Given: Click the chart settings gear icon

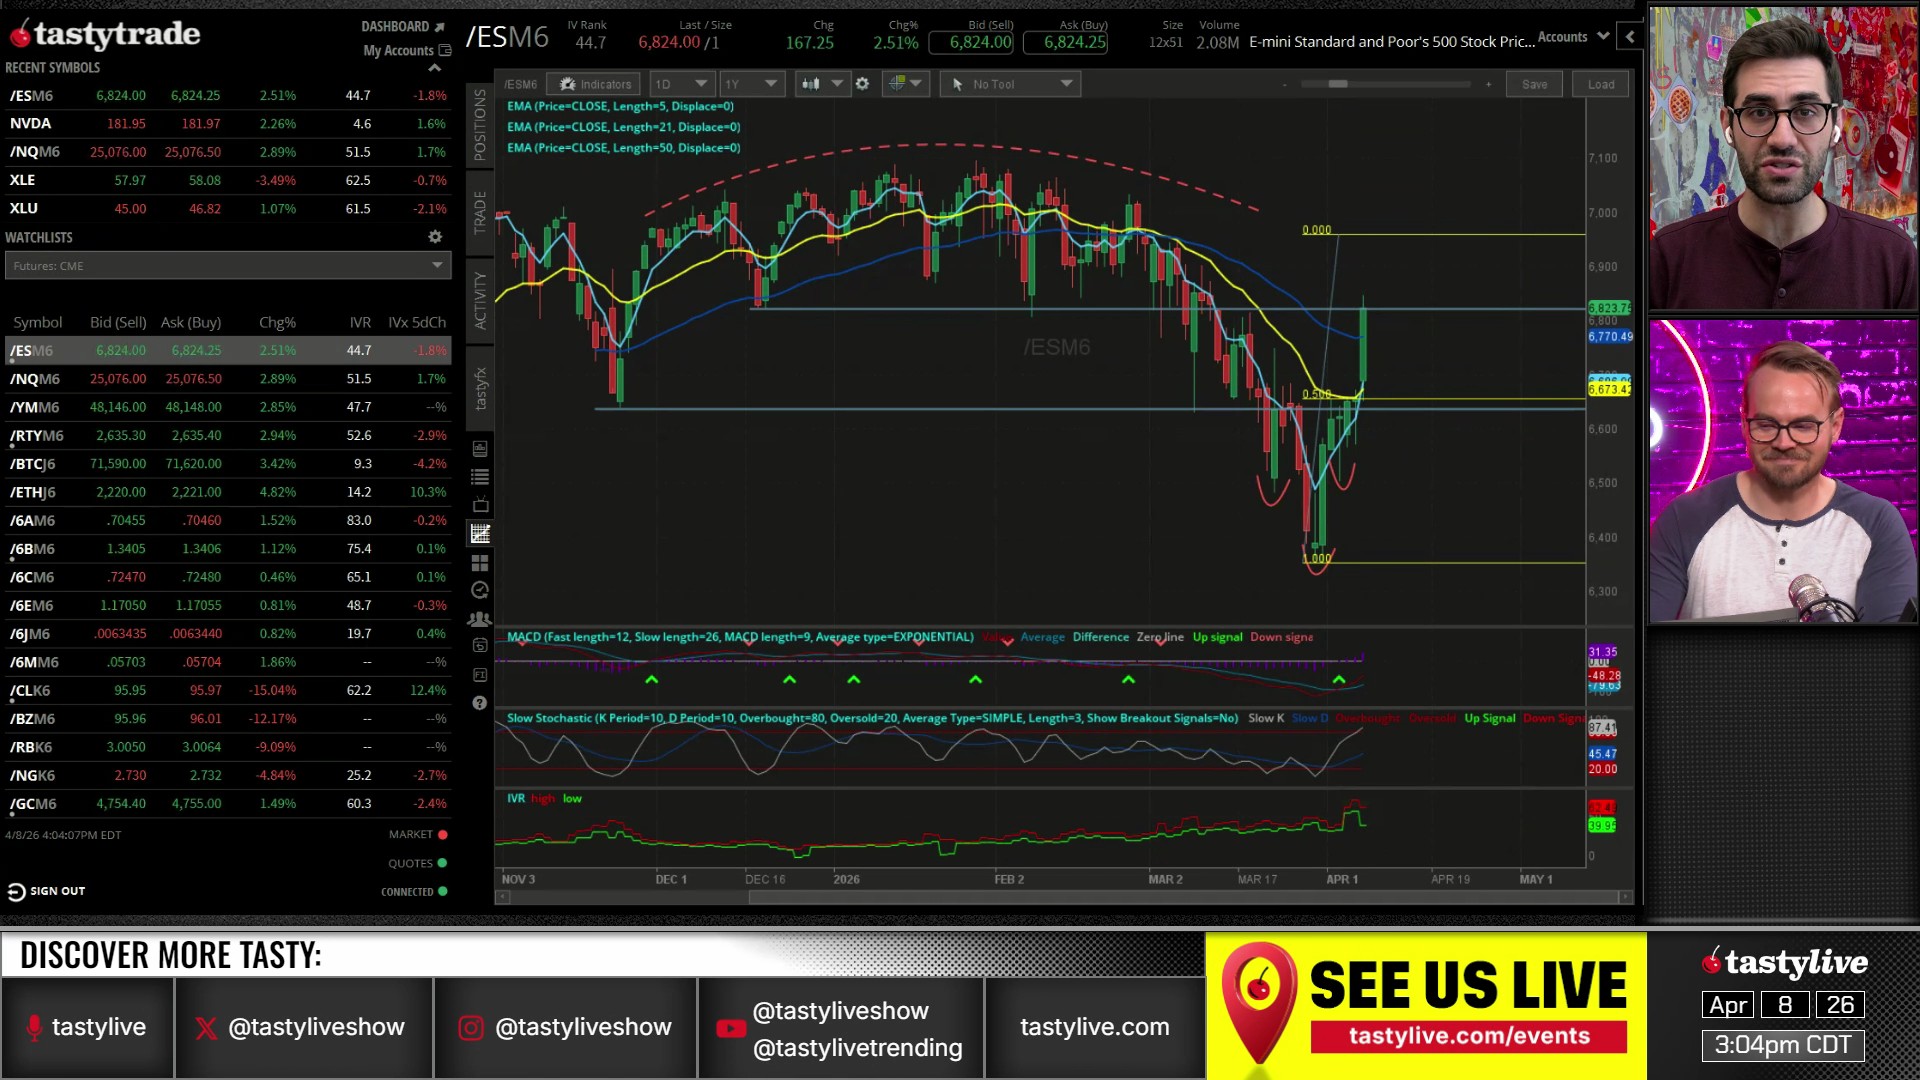Looking at the screenshot, I should pos(862,84).
